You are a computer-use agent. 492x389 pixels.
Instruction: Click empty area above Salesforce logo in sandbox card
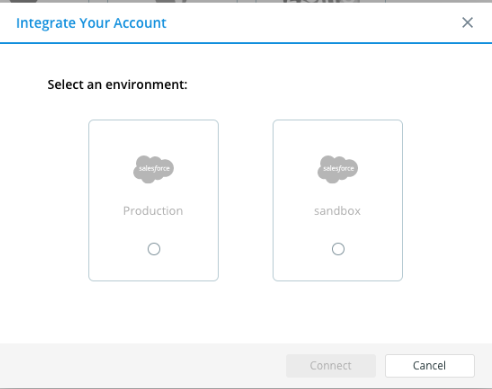338,137
